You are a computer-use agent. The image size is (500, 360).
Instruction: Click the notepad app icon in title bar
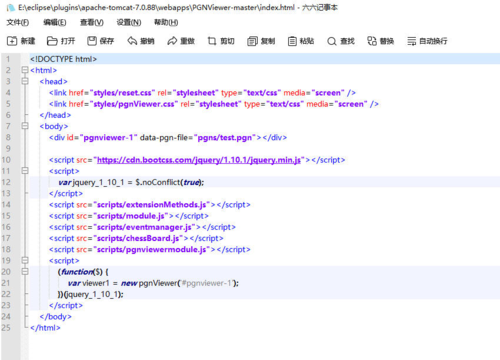pos(11,7)
